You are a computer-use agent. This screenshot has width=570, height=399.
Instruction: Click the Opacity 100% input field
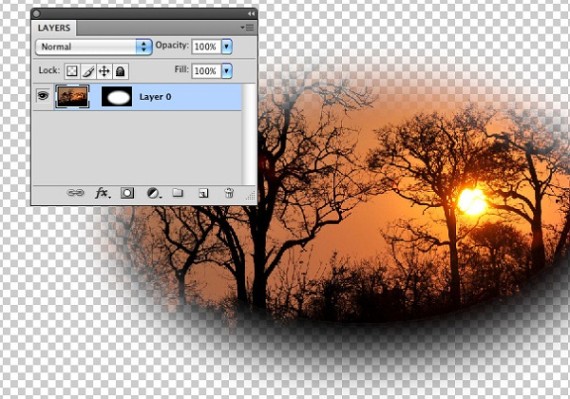[206, 47]
